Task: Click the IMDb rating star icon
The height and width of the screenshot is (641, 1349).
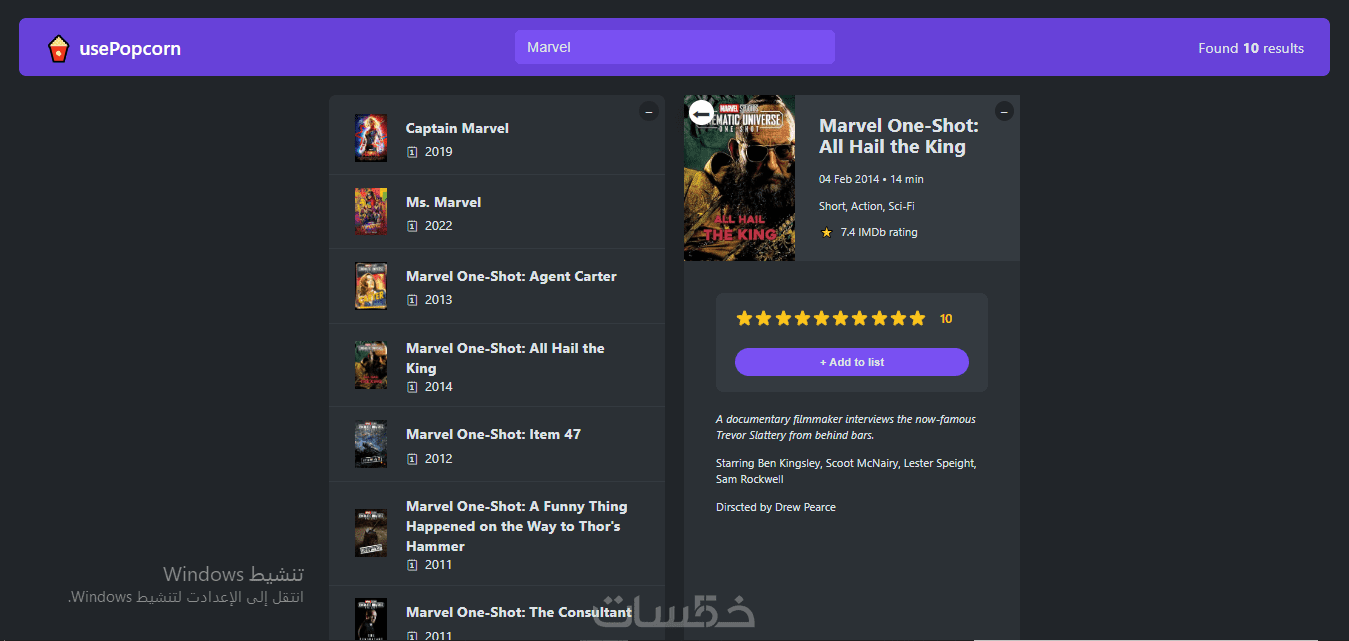Action: pos(826,232)
